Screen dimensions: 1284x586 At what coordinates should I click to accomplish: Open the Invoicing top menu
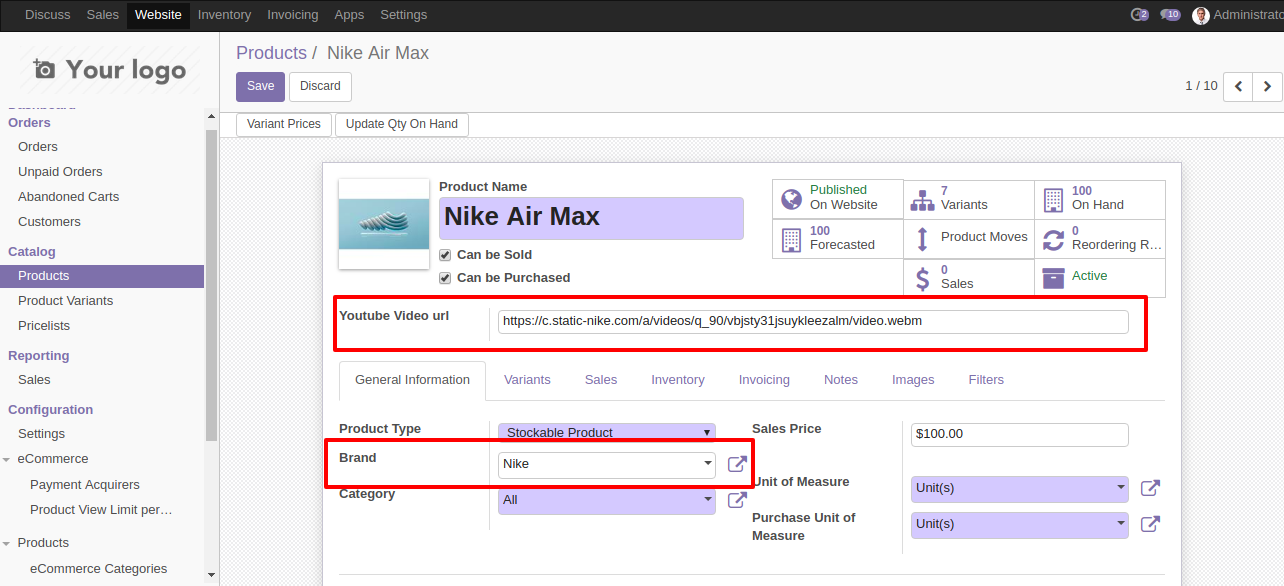click(x=293, y=15)
